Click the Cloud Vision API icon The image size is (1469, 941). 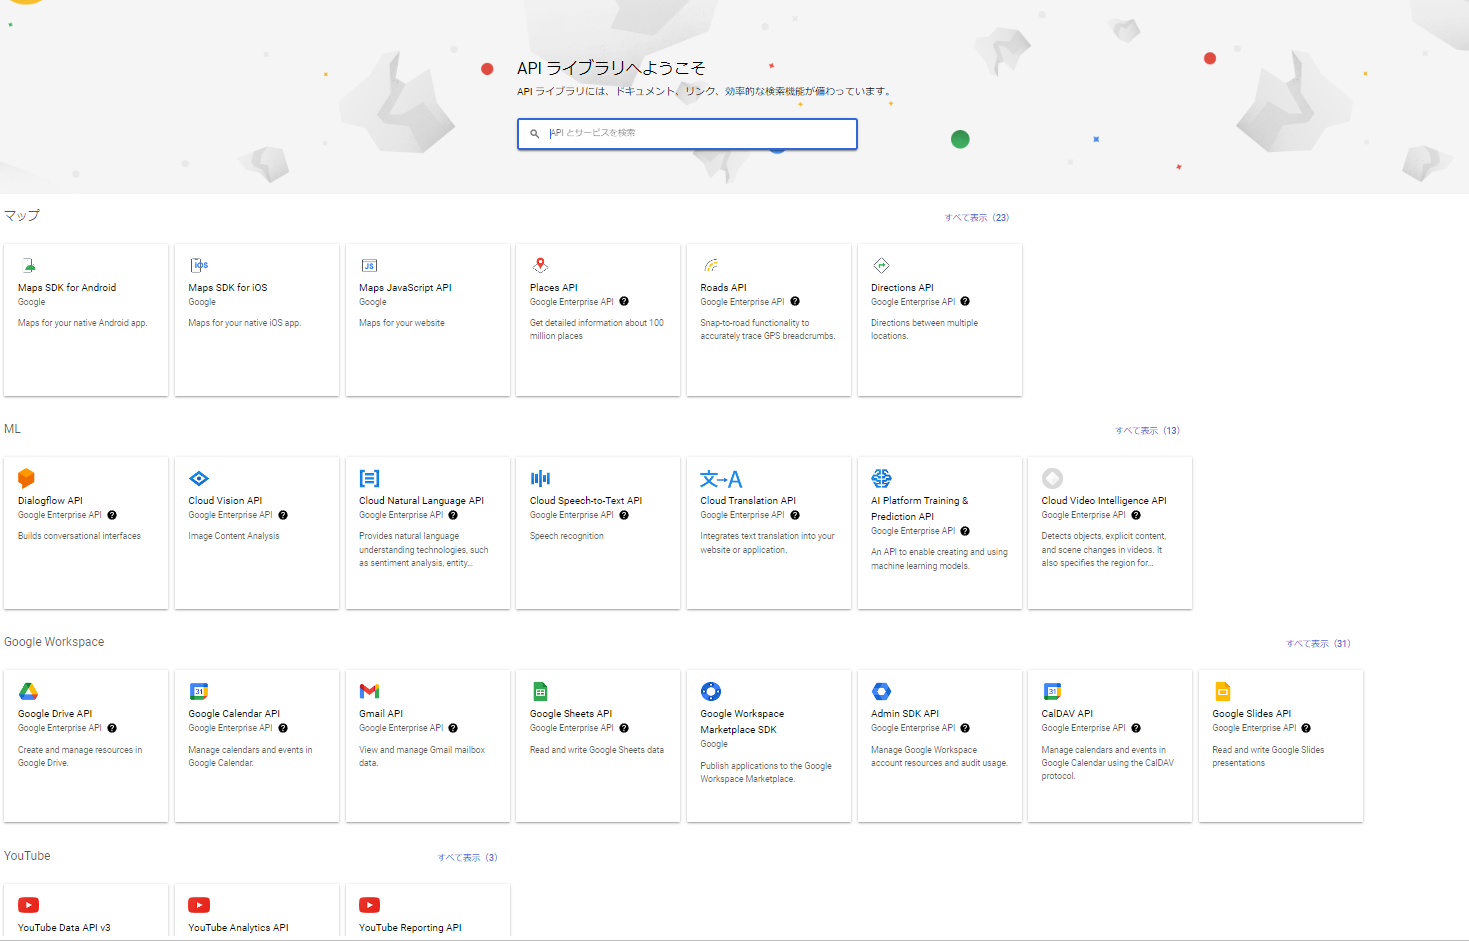(199, 478)
